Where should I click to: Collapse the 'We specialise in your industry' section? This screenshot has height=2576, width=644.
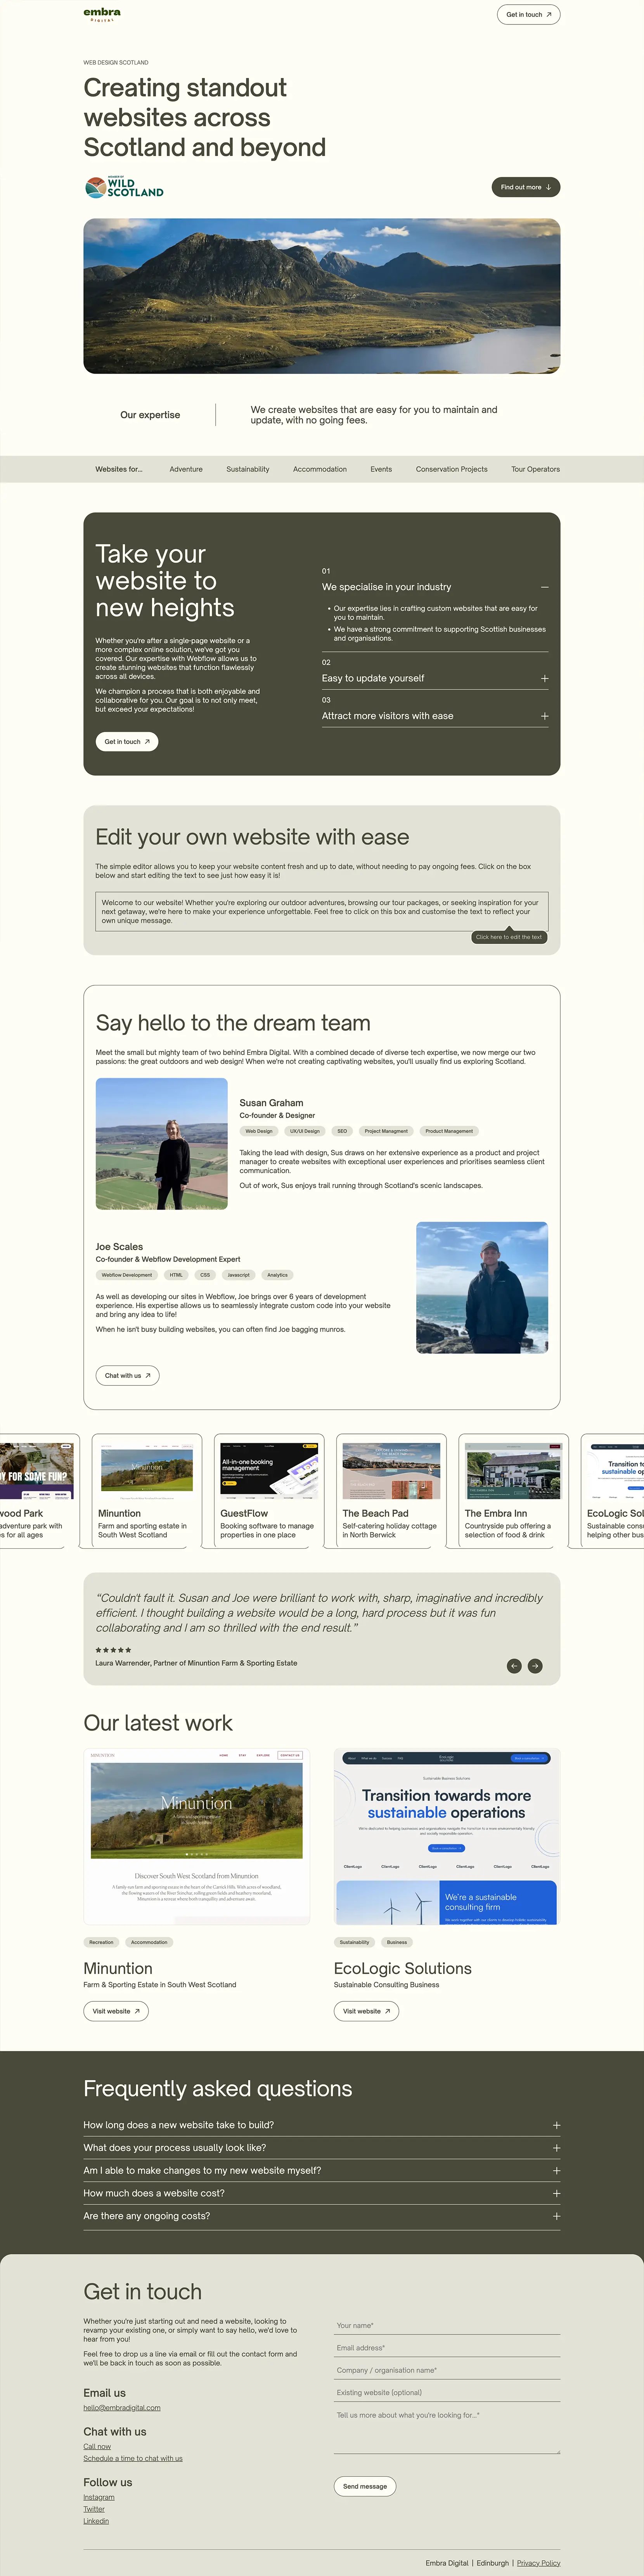[435, 587]
